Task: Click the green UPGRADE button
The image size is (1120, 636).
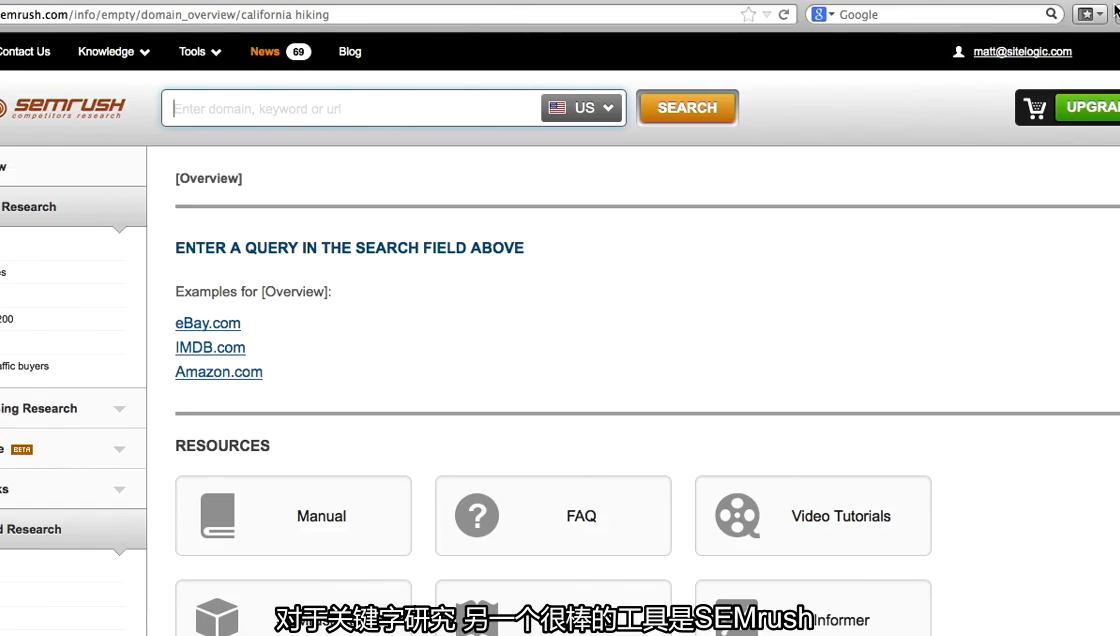Action: [x=1089, y=107]
